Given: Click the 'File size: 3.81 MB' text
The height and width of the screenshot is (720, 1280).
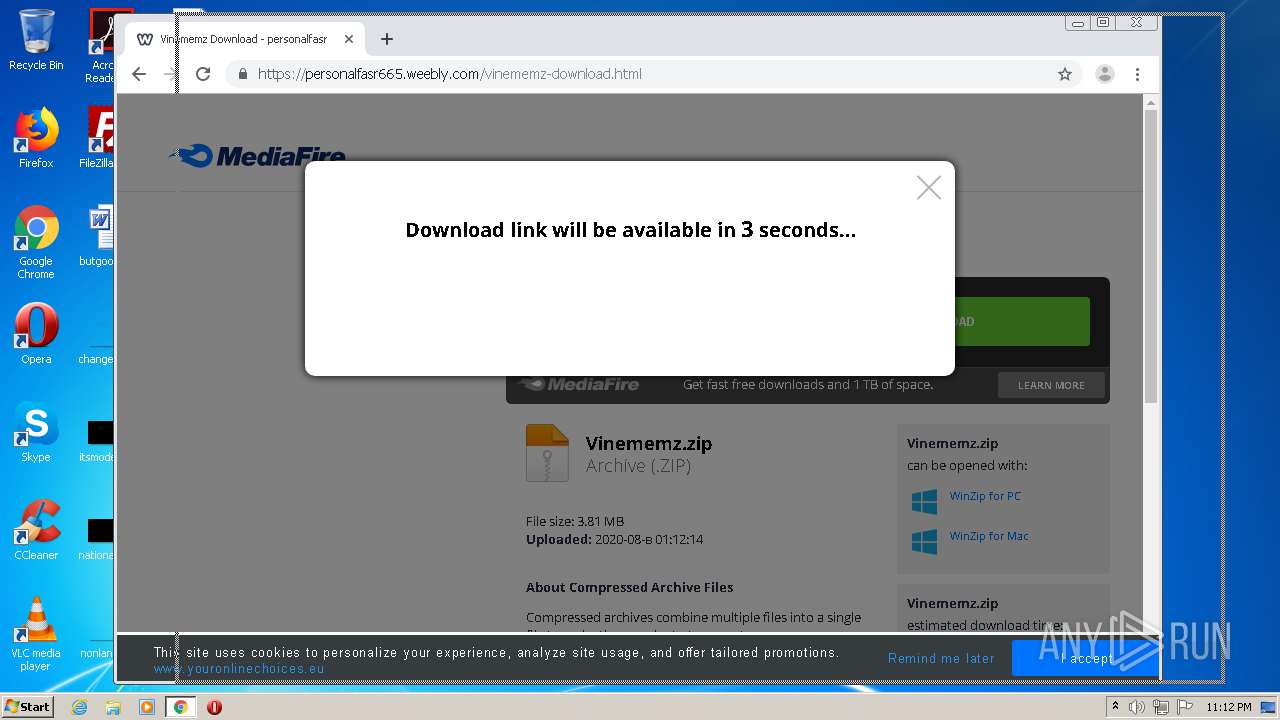Looking at the screenshot, I should 575,521.
